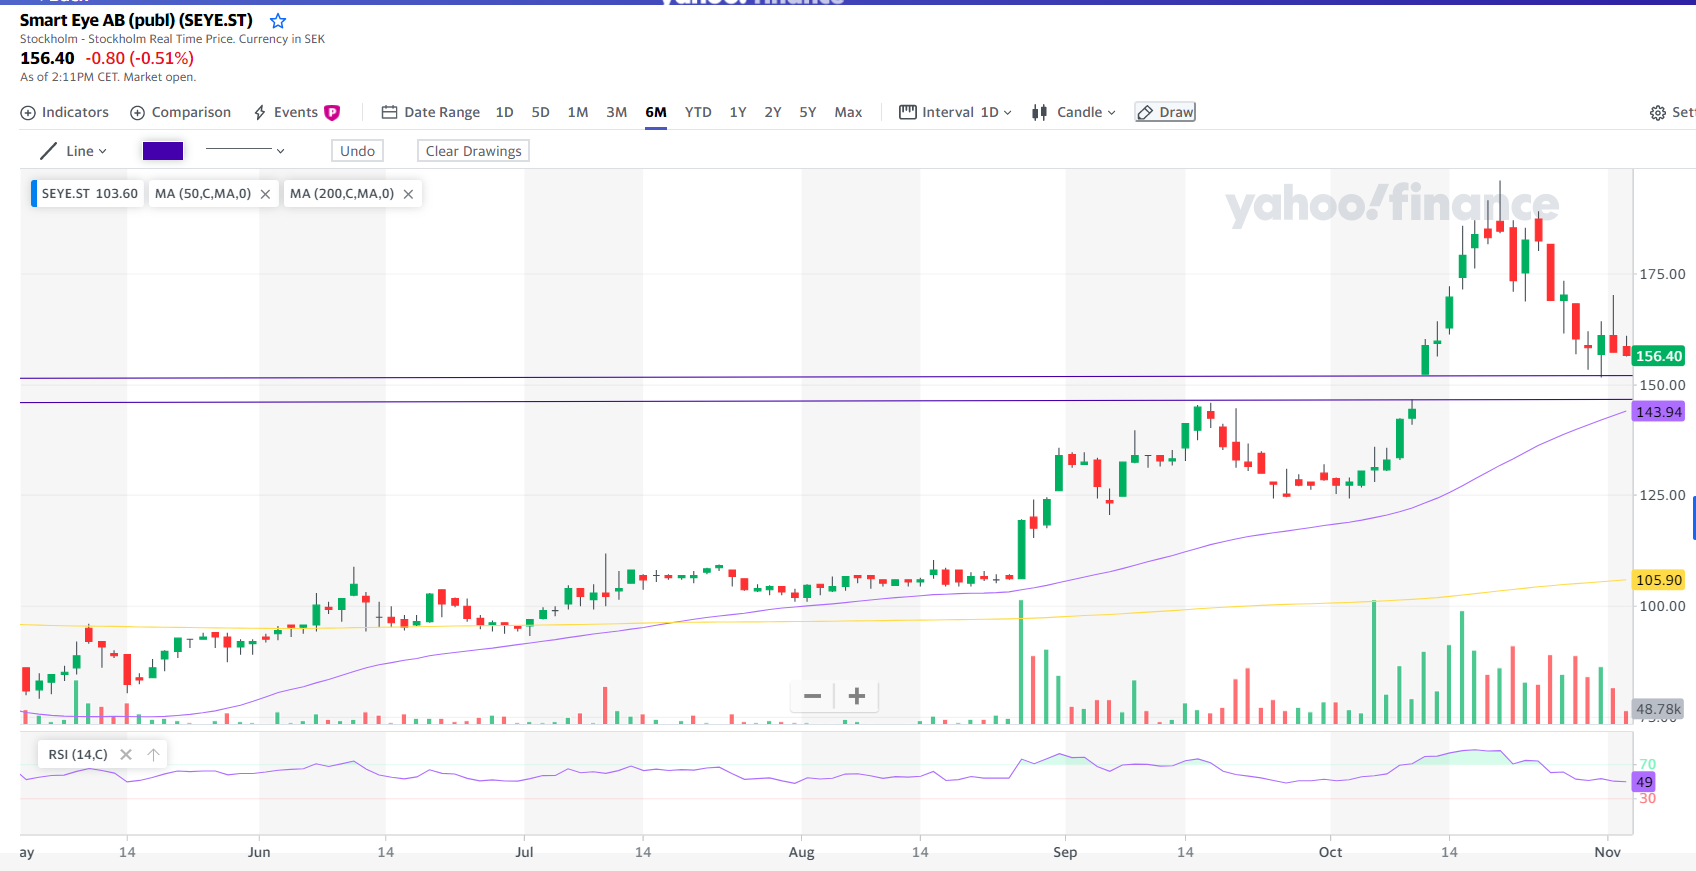Select the 5Y range
This screenshot has height=871, width=1696.
pos(808,112)
